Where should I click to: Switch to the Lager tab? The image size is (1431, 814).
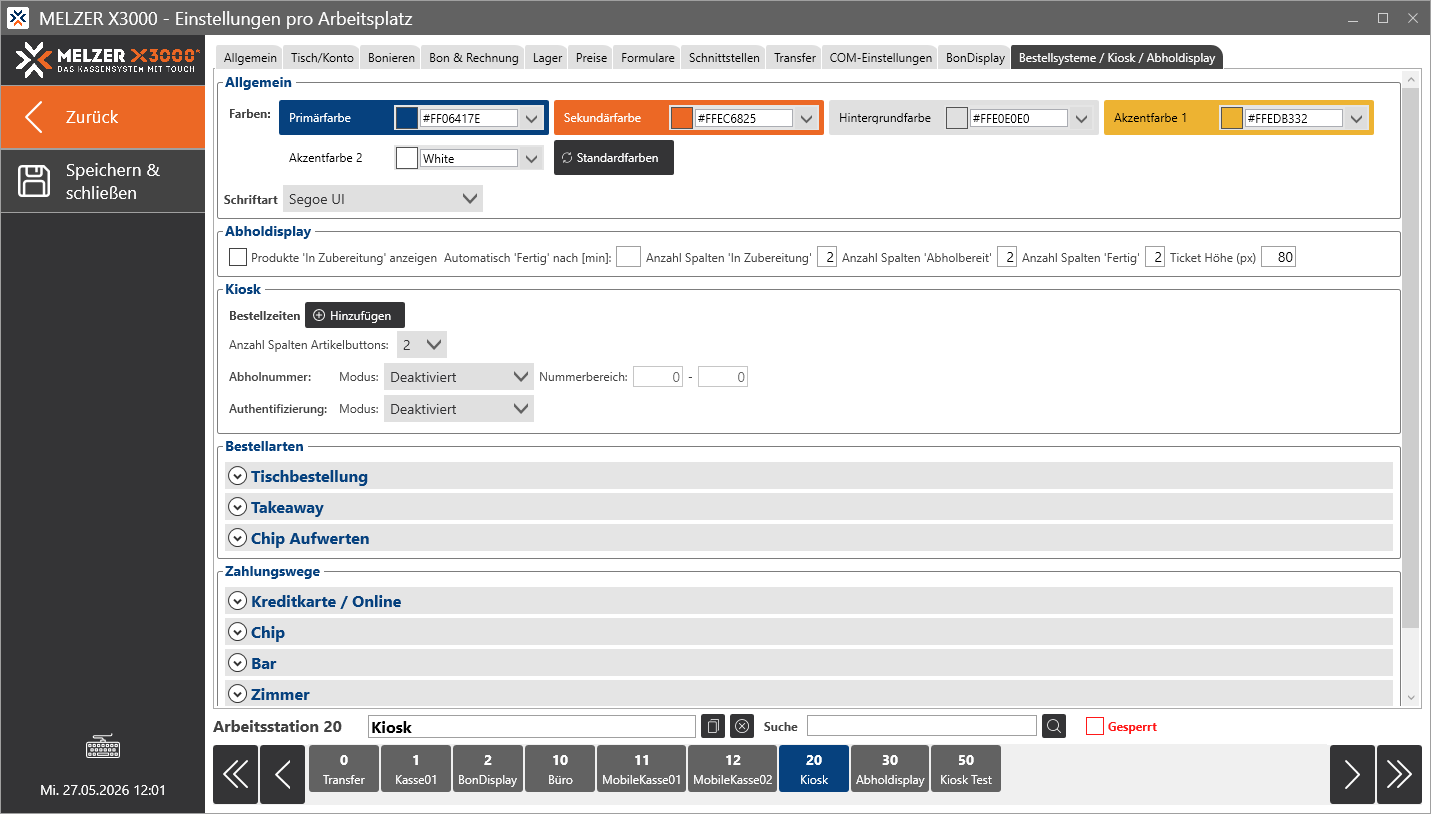pyautogui.click(x=547, y=58)
